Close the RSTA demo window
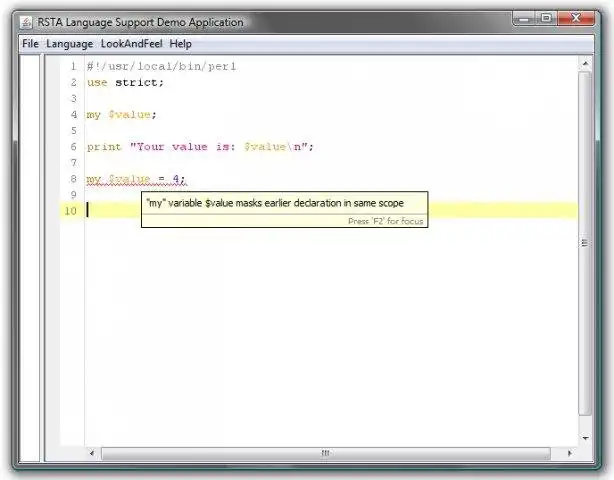This screenshot has width=614, height=480. tap(576, 18)
